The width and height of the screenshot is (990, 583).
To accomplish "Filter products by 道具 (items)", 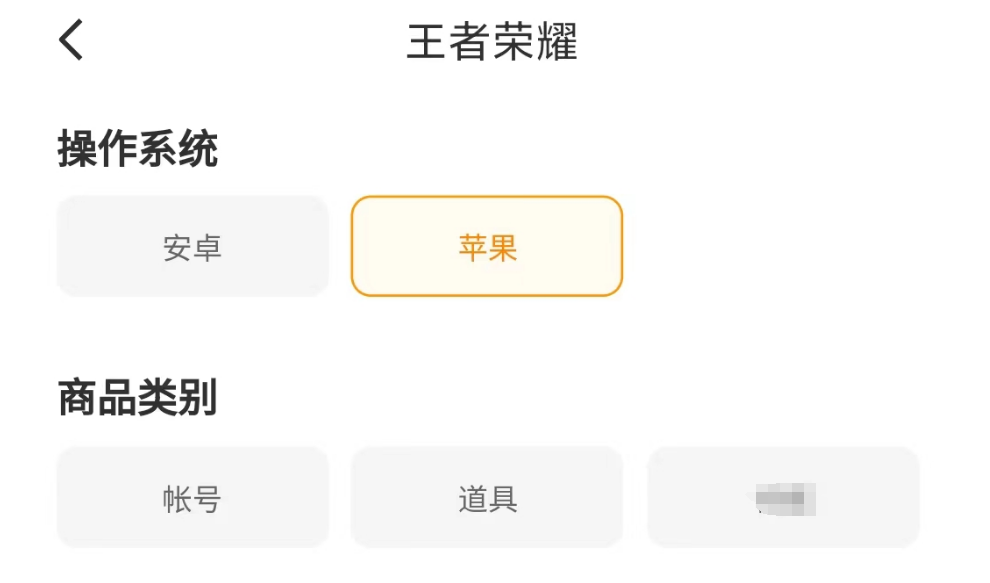I will click(487, 498).
